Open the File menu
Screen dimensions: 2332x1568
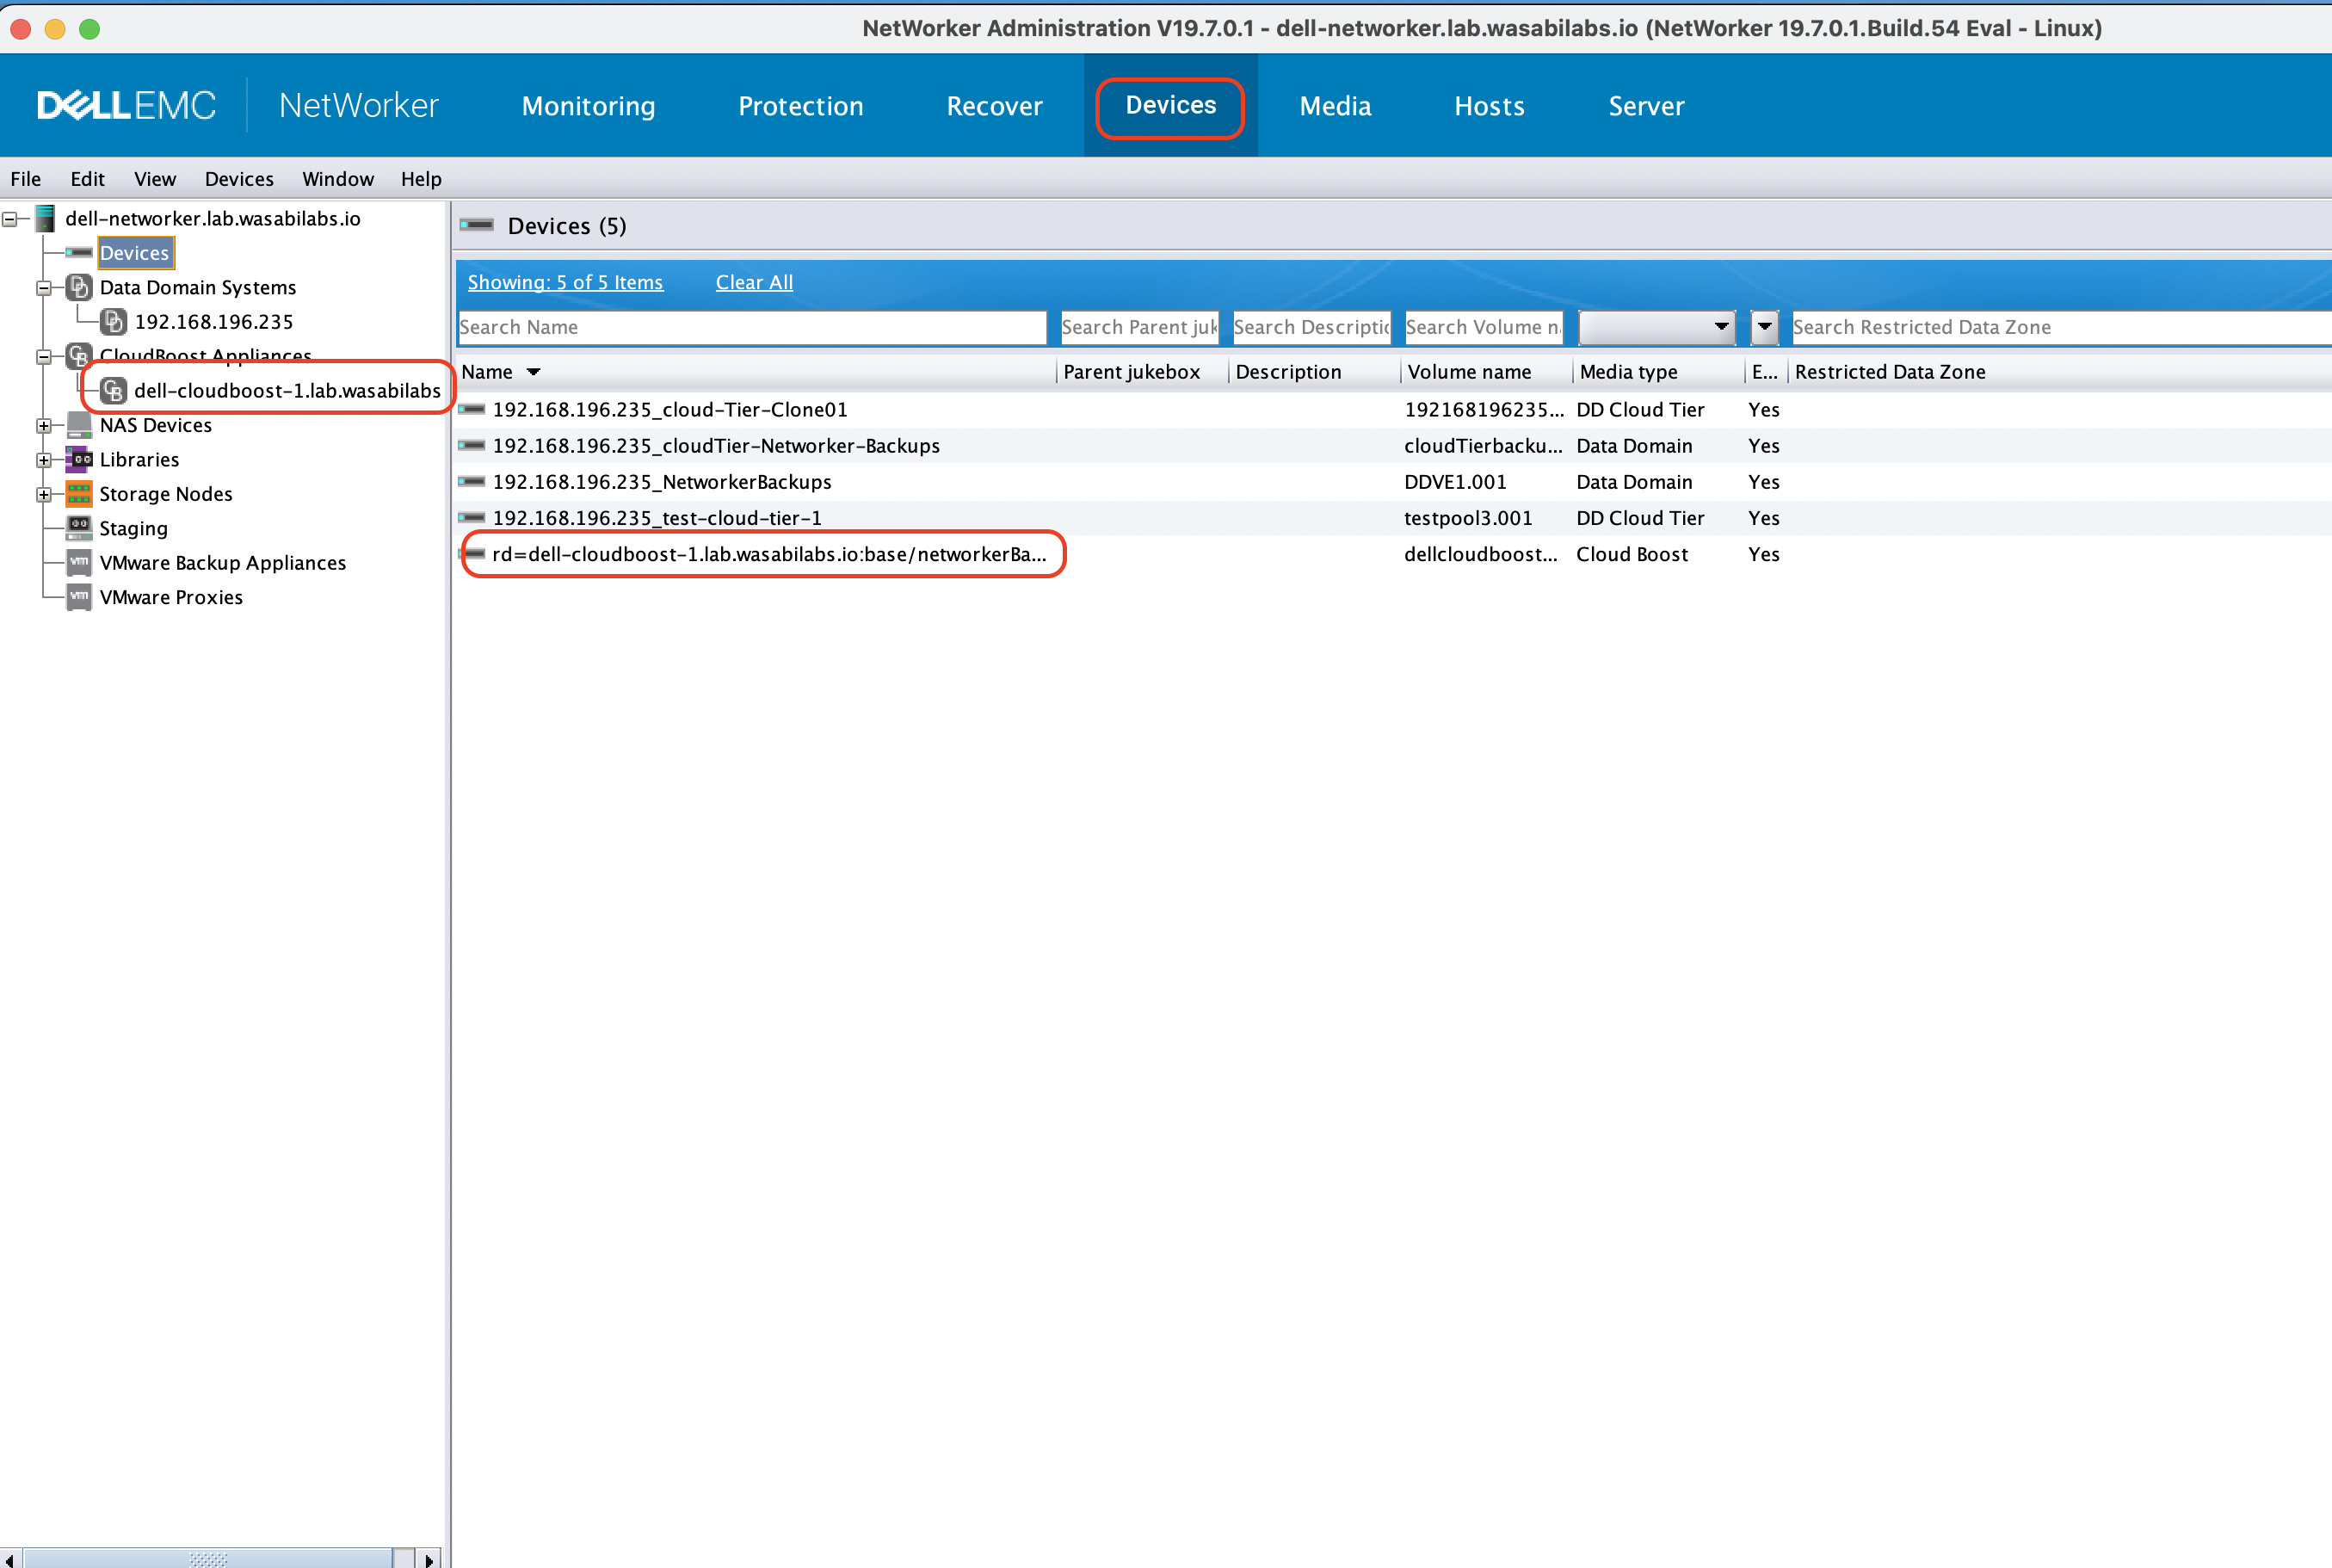pos(26,179)
